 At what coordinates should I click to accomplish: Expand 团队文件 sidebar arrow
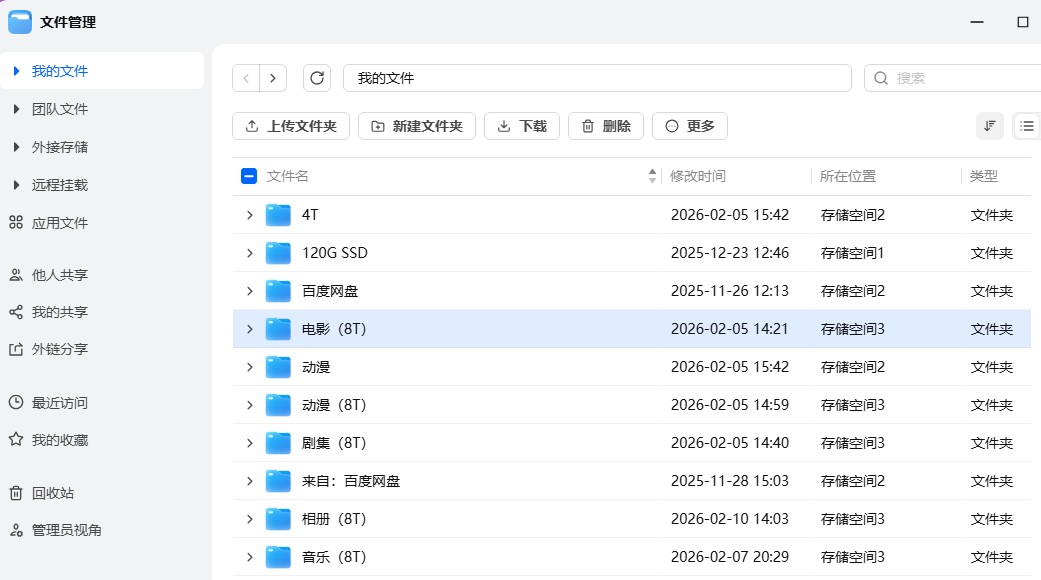coord(17,109)
